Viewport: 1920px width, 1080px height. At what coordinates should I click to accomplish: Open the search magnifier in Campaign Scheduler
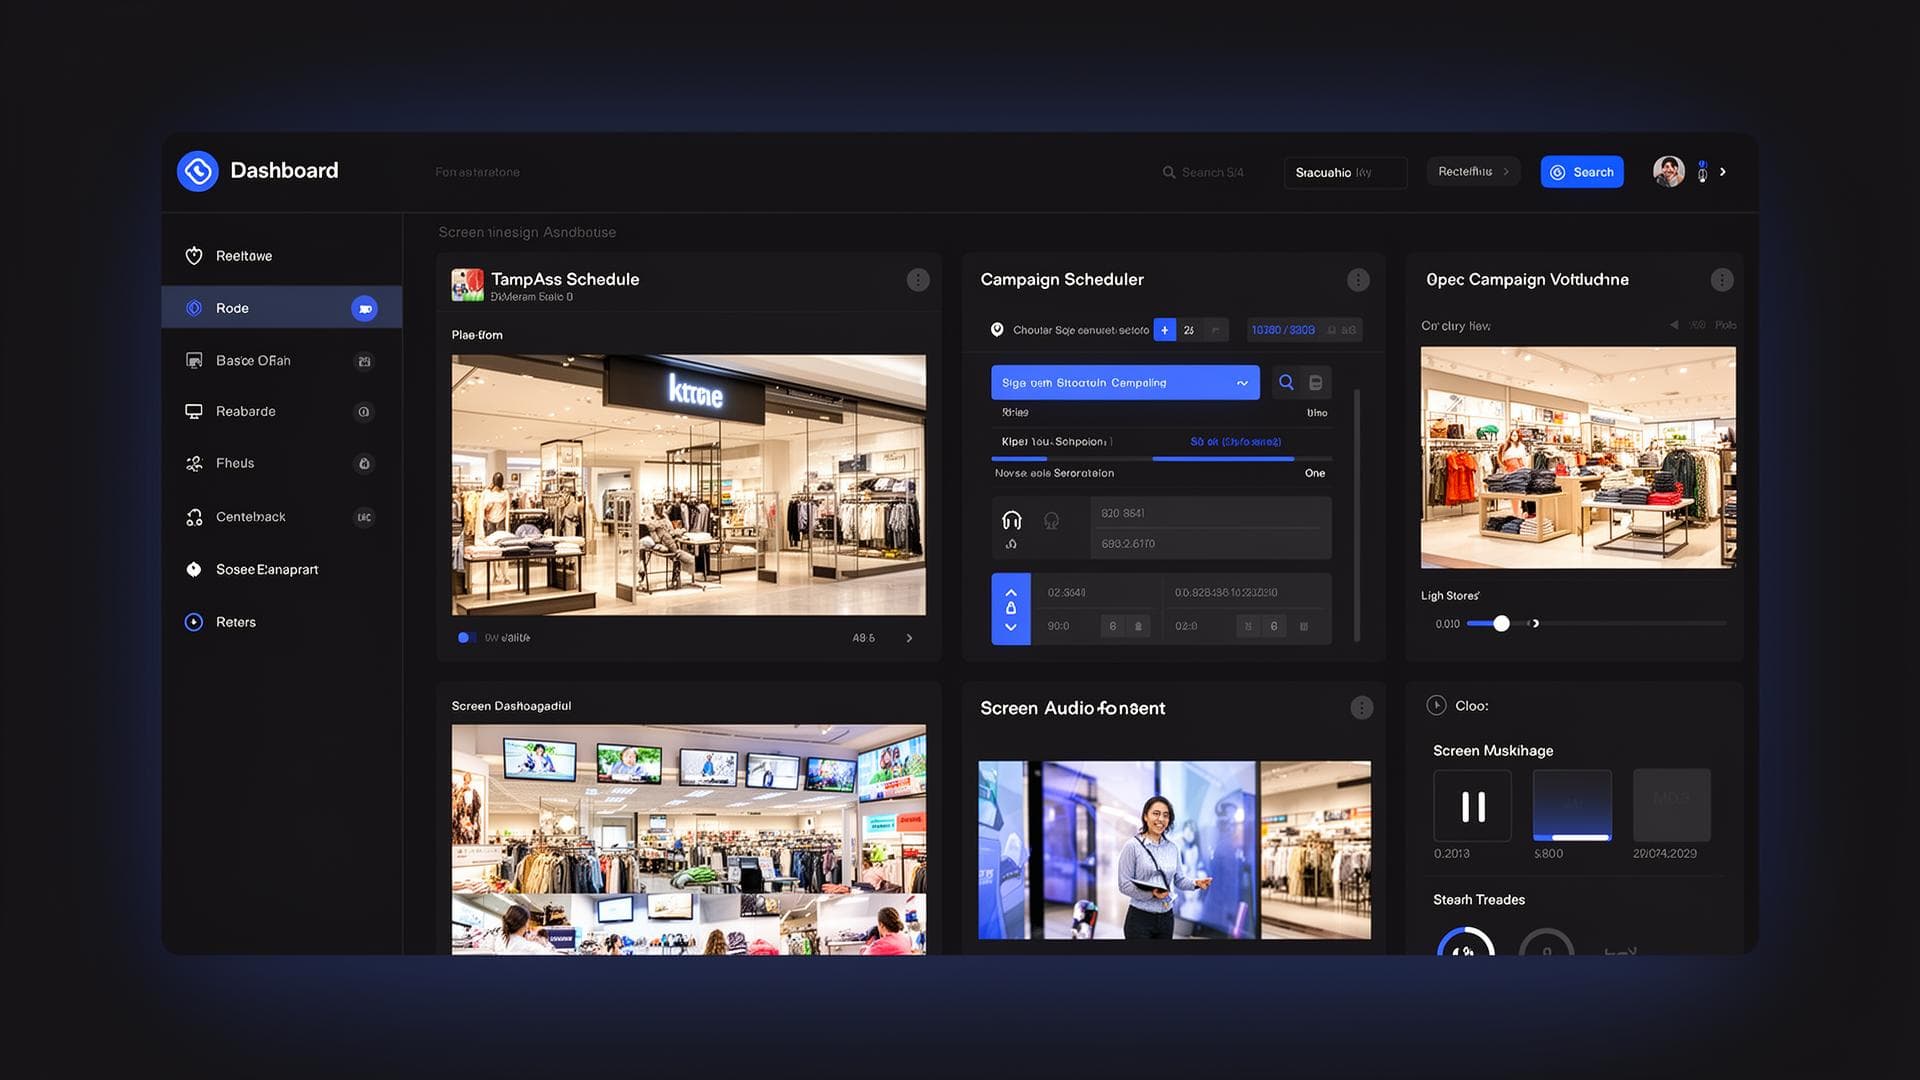click(x=1286, y=382)
